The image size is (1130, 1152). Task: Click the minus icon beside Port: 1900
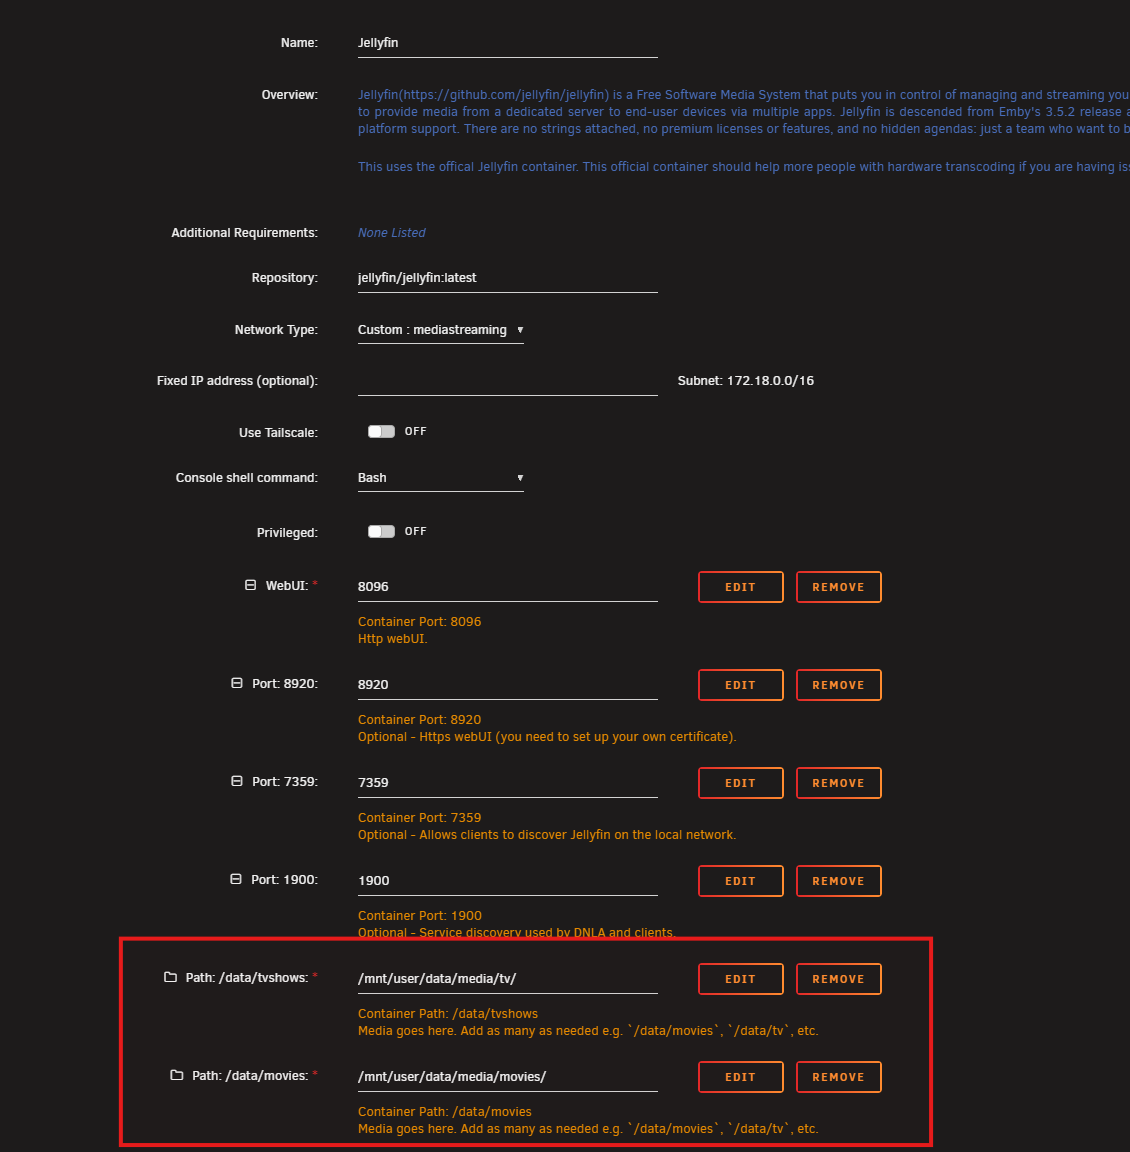(236, 879)
